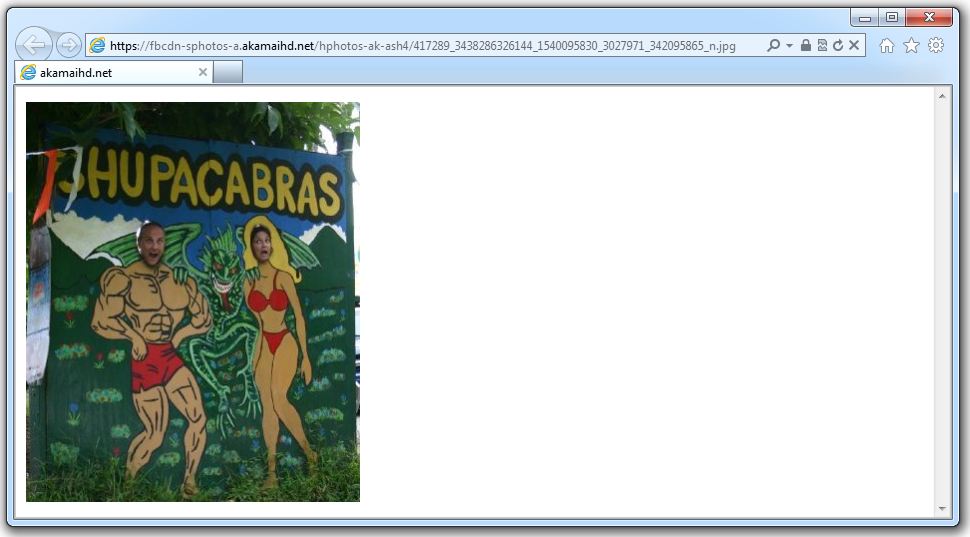Image resolution: width=970 pixels, height=537 pixels.
Task: Close the akamaihd.net tab
Action: tap(203, 72)
